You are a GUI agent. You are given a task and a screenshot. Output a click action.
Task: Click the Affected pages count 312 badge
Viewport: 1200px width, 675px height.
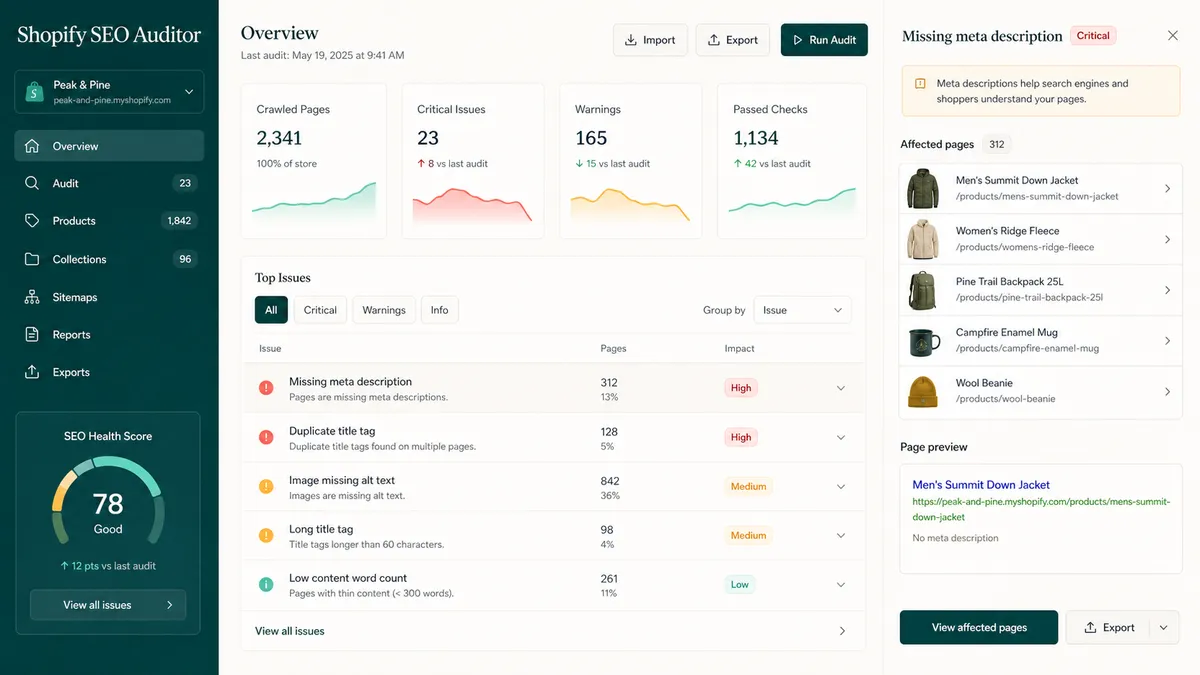[997, 144]
